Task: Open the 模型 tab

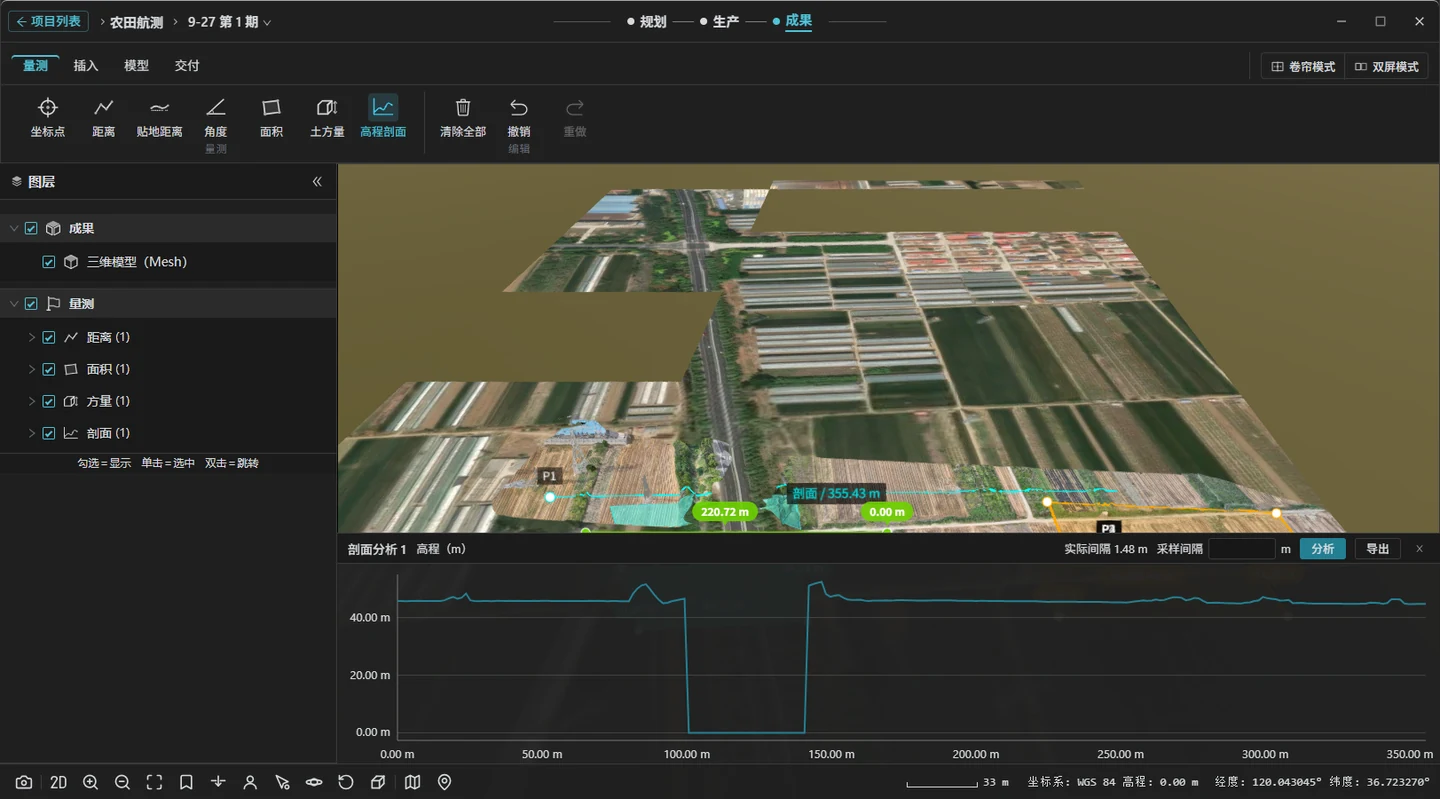Action: [x=136, y=66]
